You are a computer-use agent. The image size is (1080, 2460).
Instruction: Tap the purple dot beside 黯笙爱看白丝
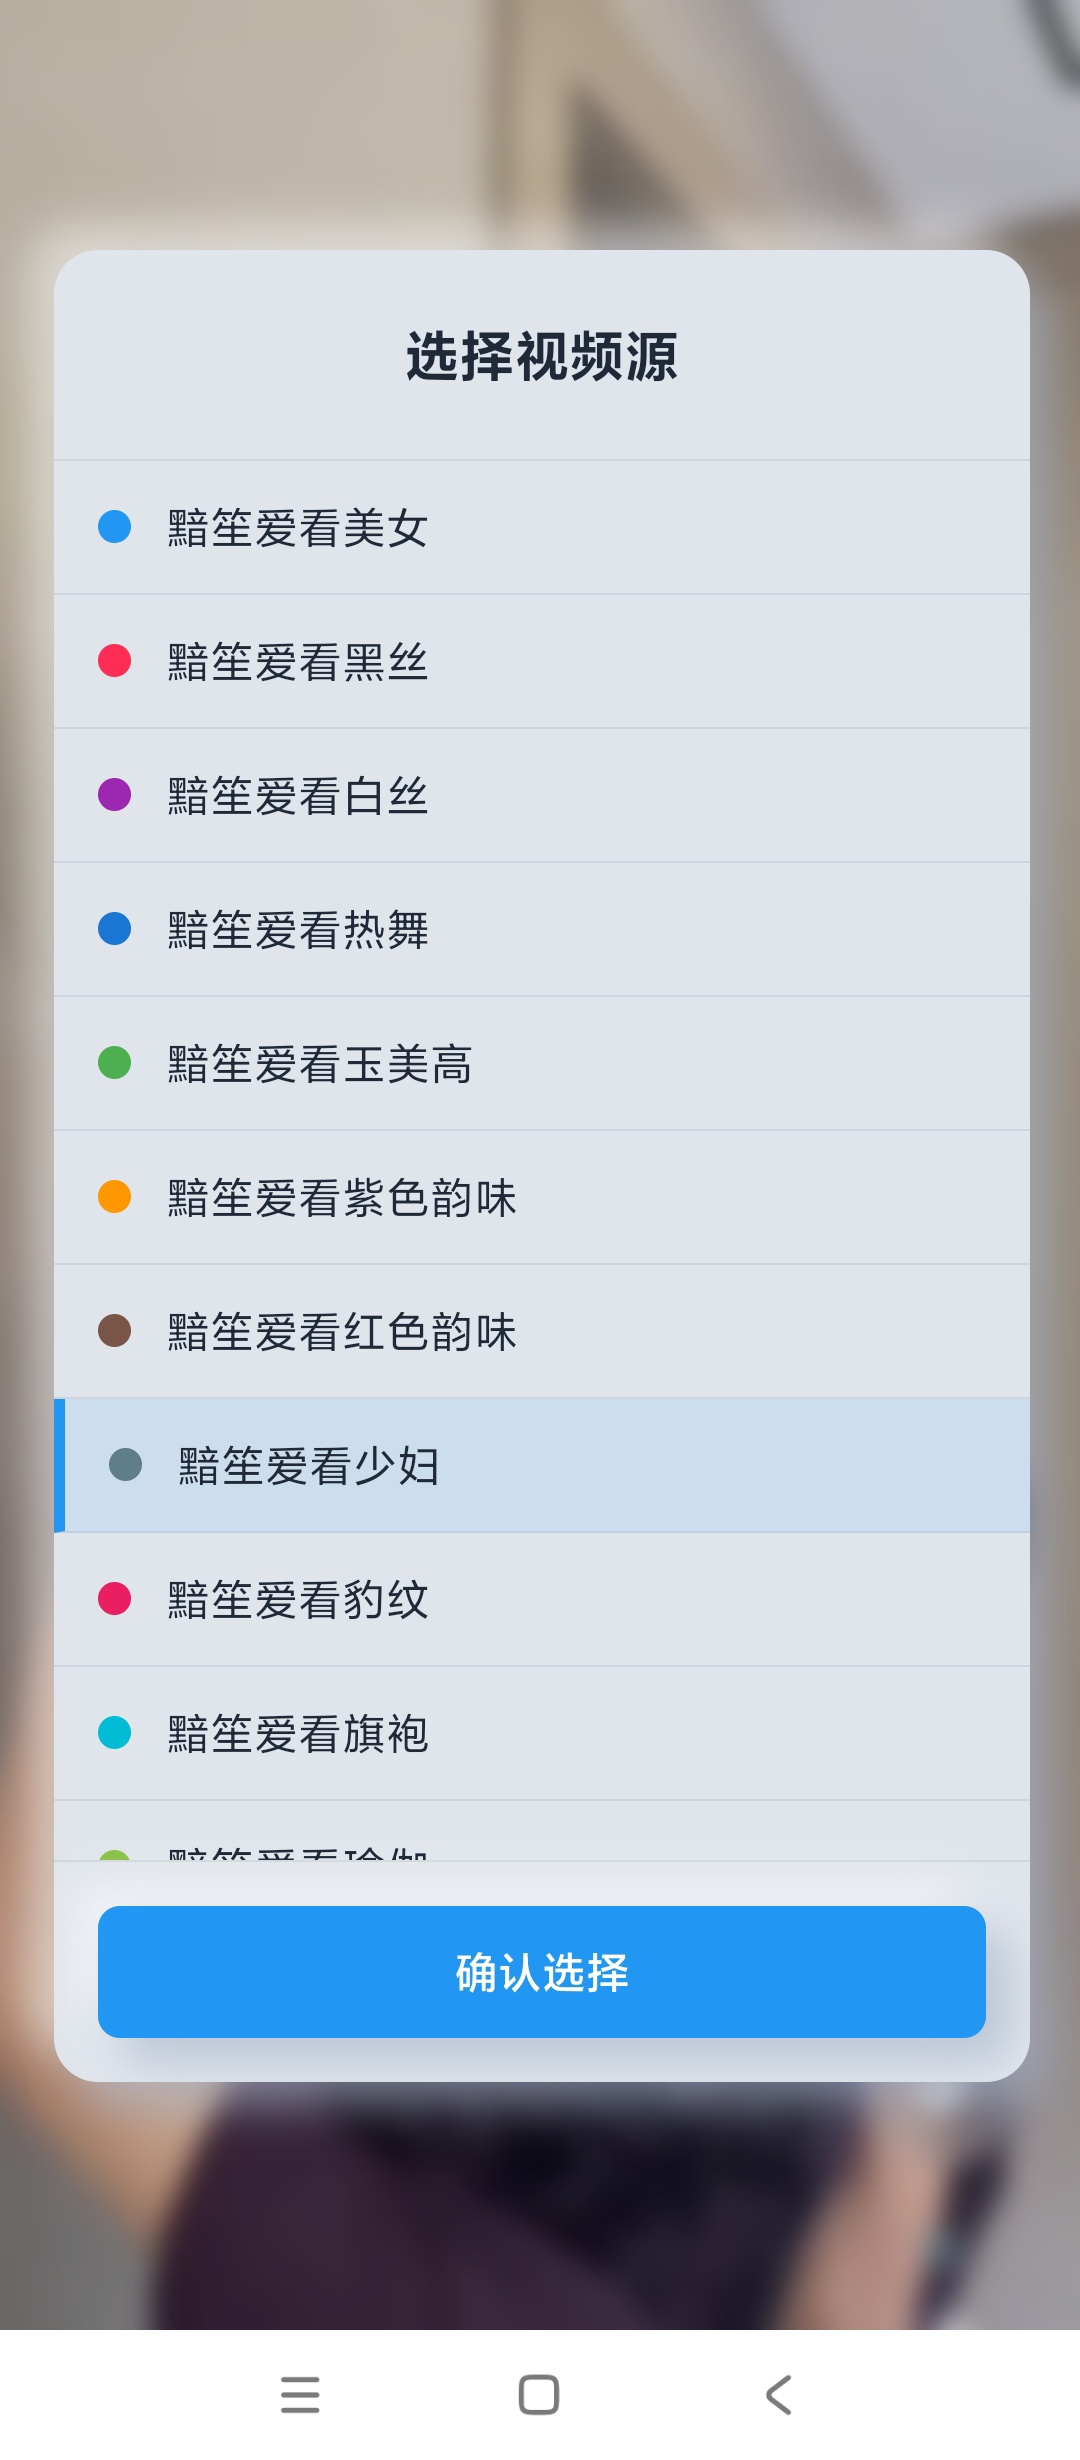(115, 795)
